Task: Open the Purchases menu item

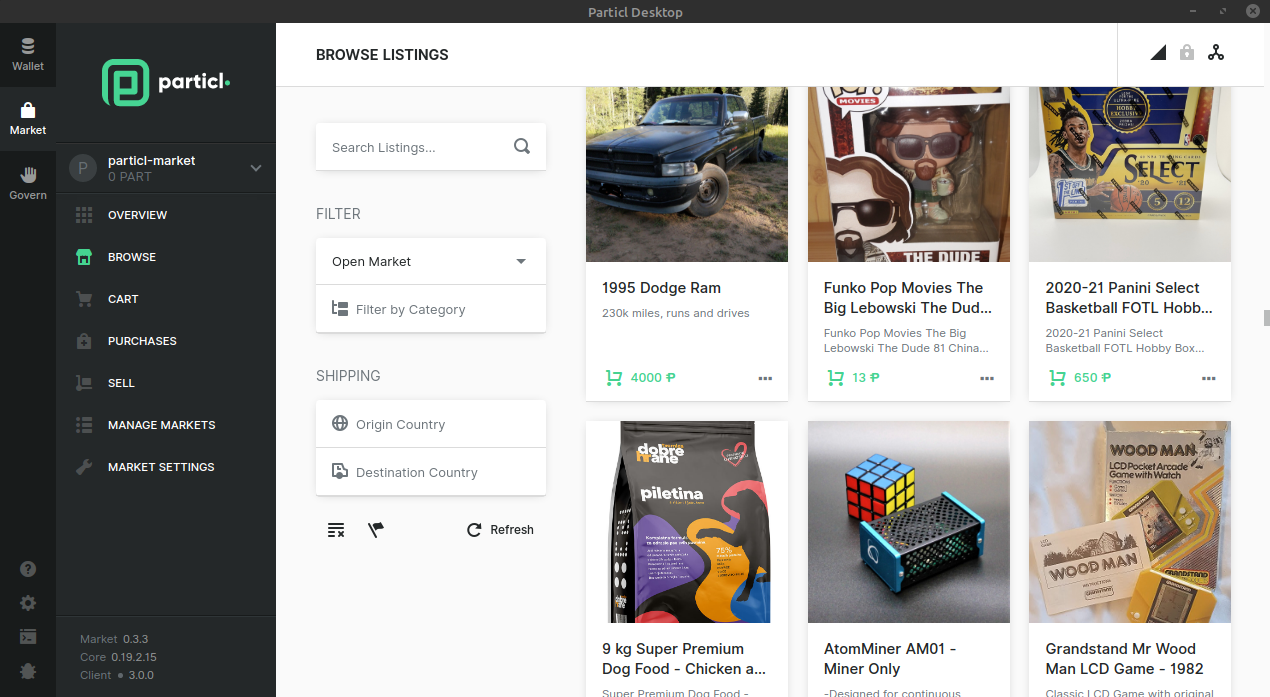Action: click(166, 341)
